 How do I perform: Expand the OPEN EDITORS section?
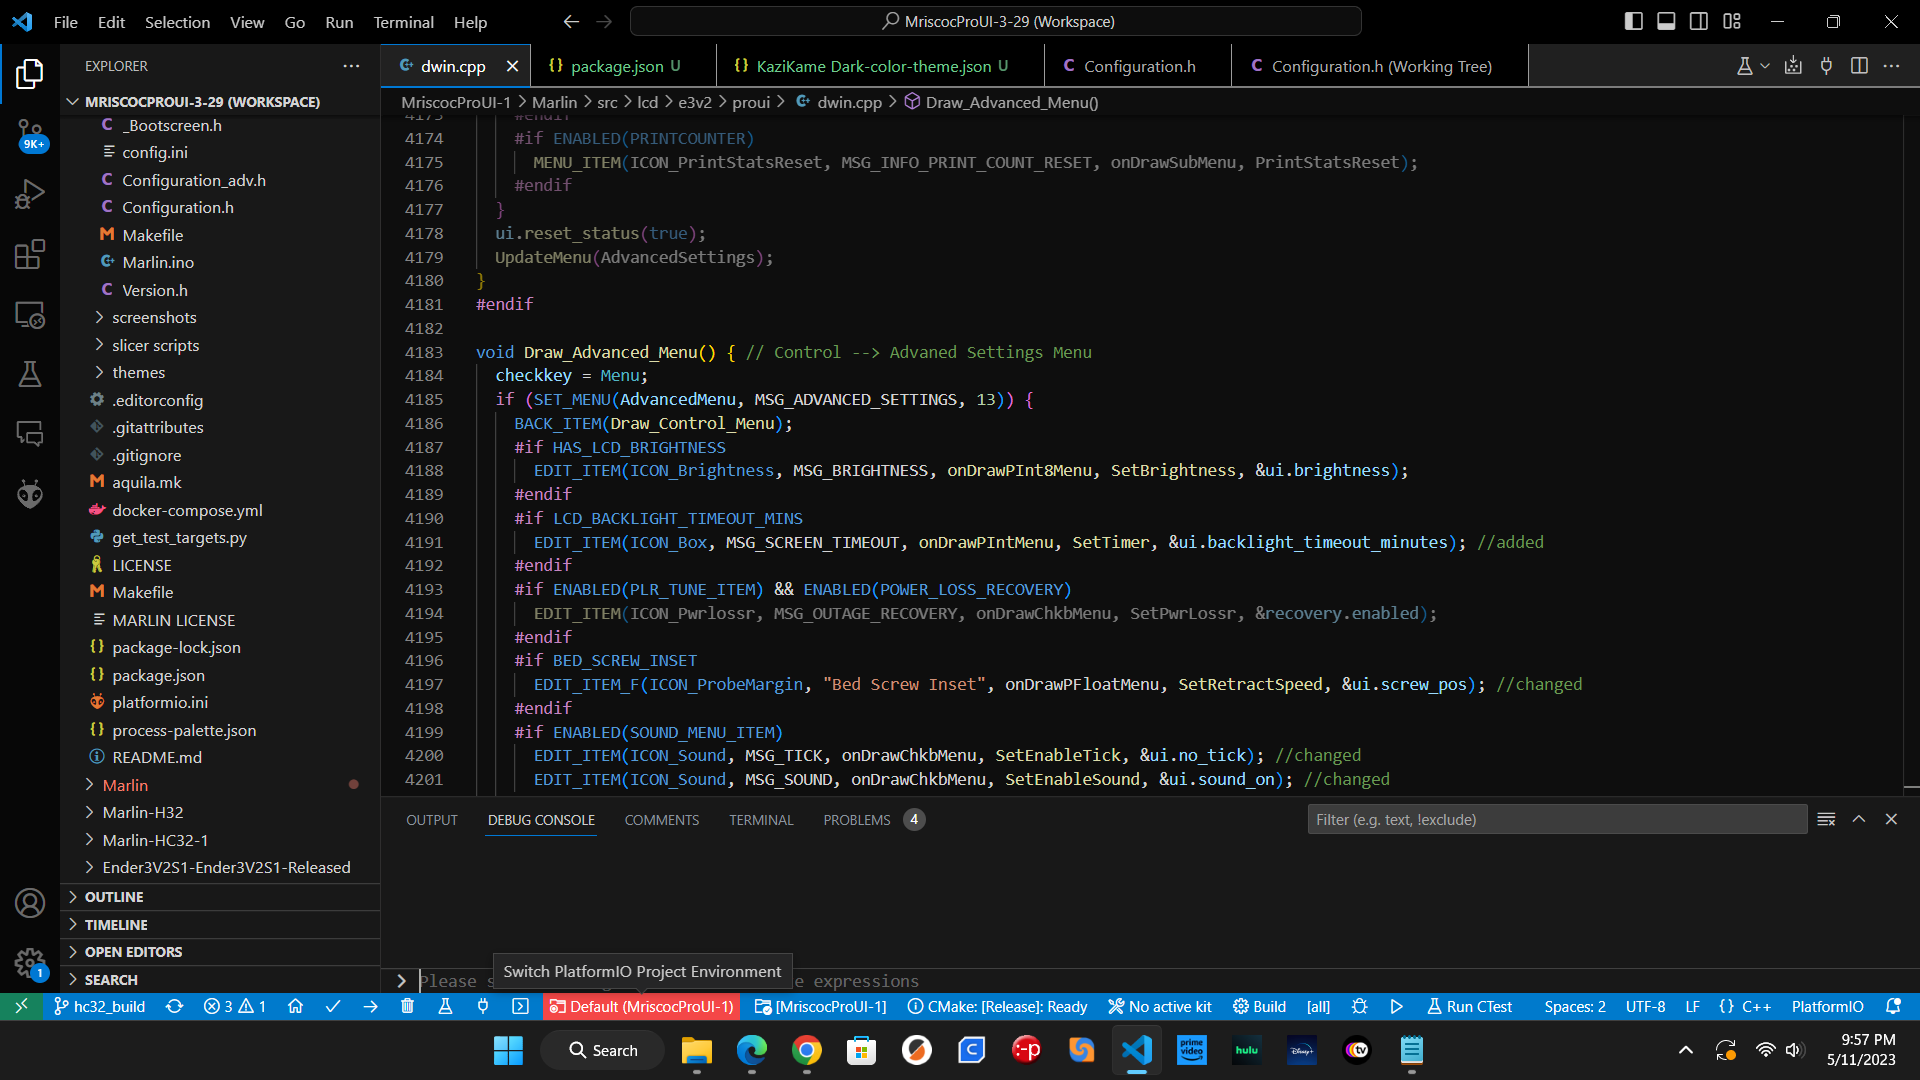[220, 952]
